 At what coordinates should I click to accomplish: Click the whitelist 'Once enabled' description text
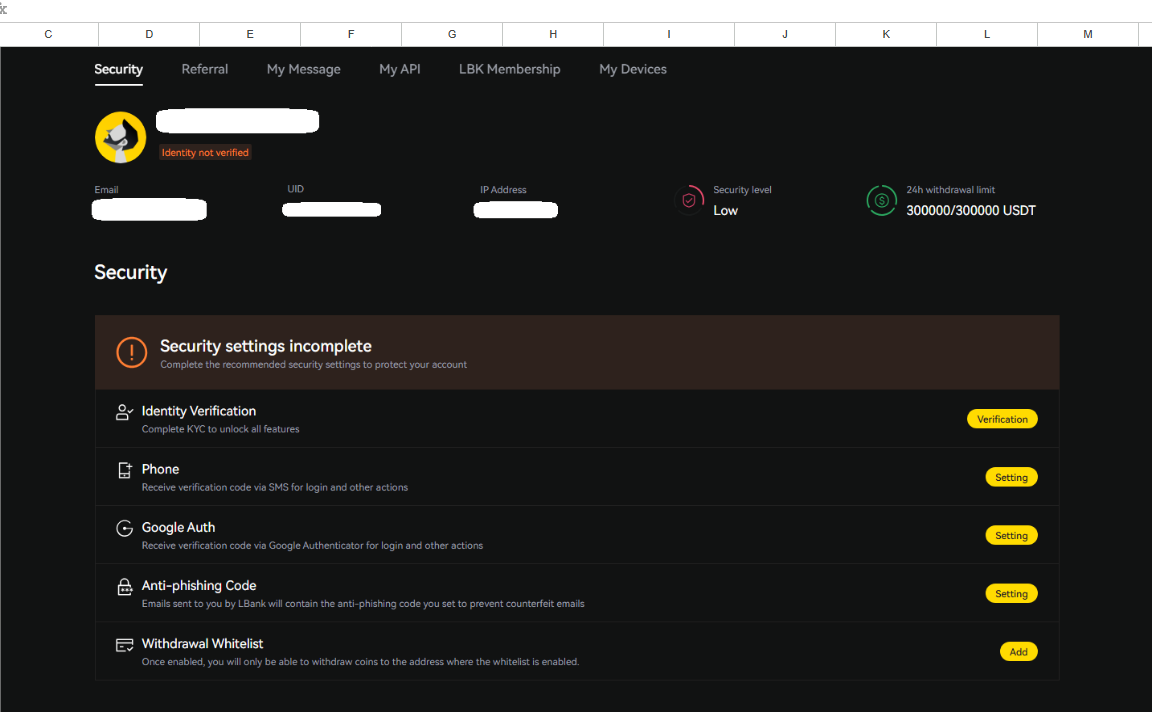pos(360,661)
